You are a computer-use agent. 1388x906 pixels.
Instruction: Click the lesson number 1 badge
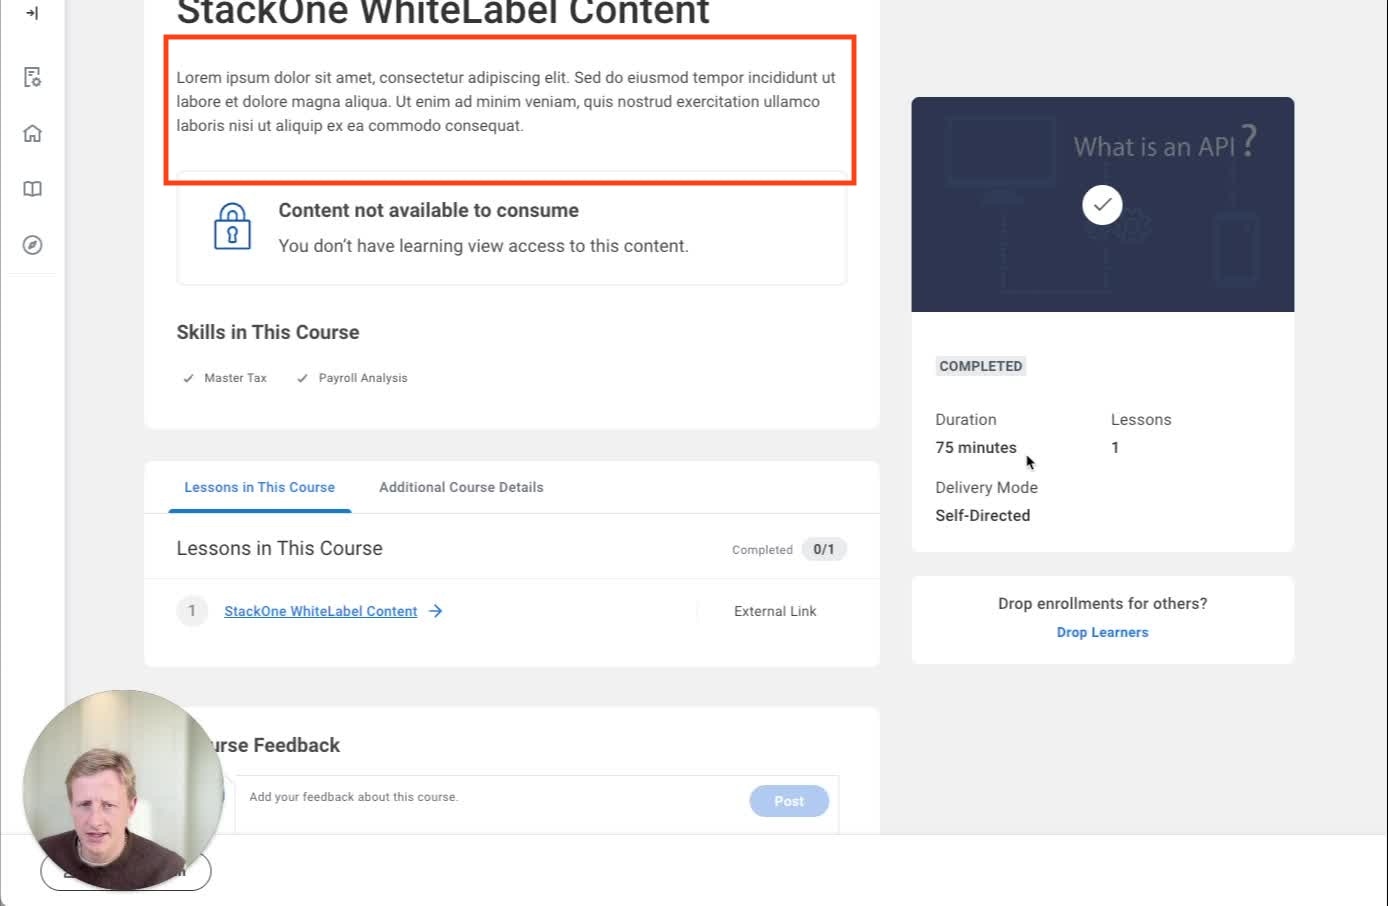point(192,611)
